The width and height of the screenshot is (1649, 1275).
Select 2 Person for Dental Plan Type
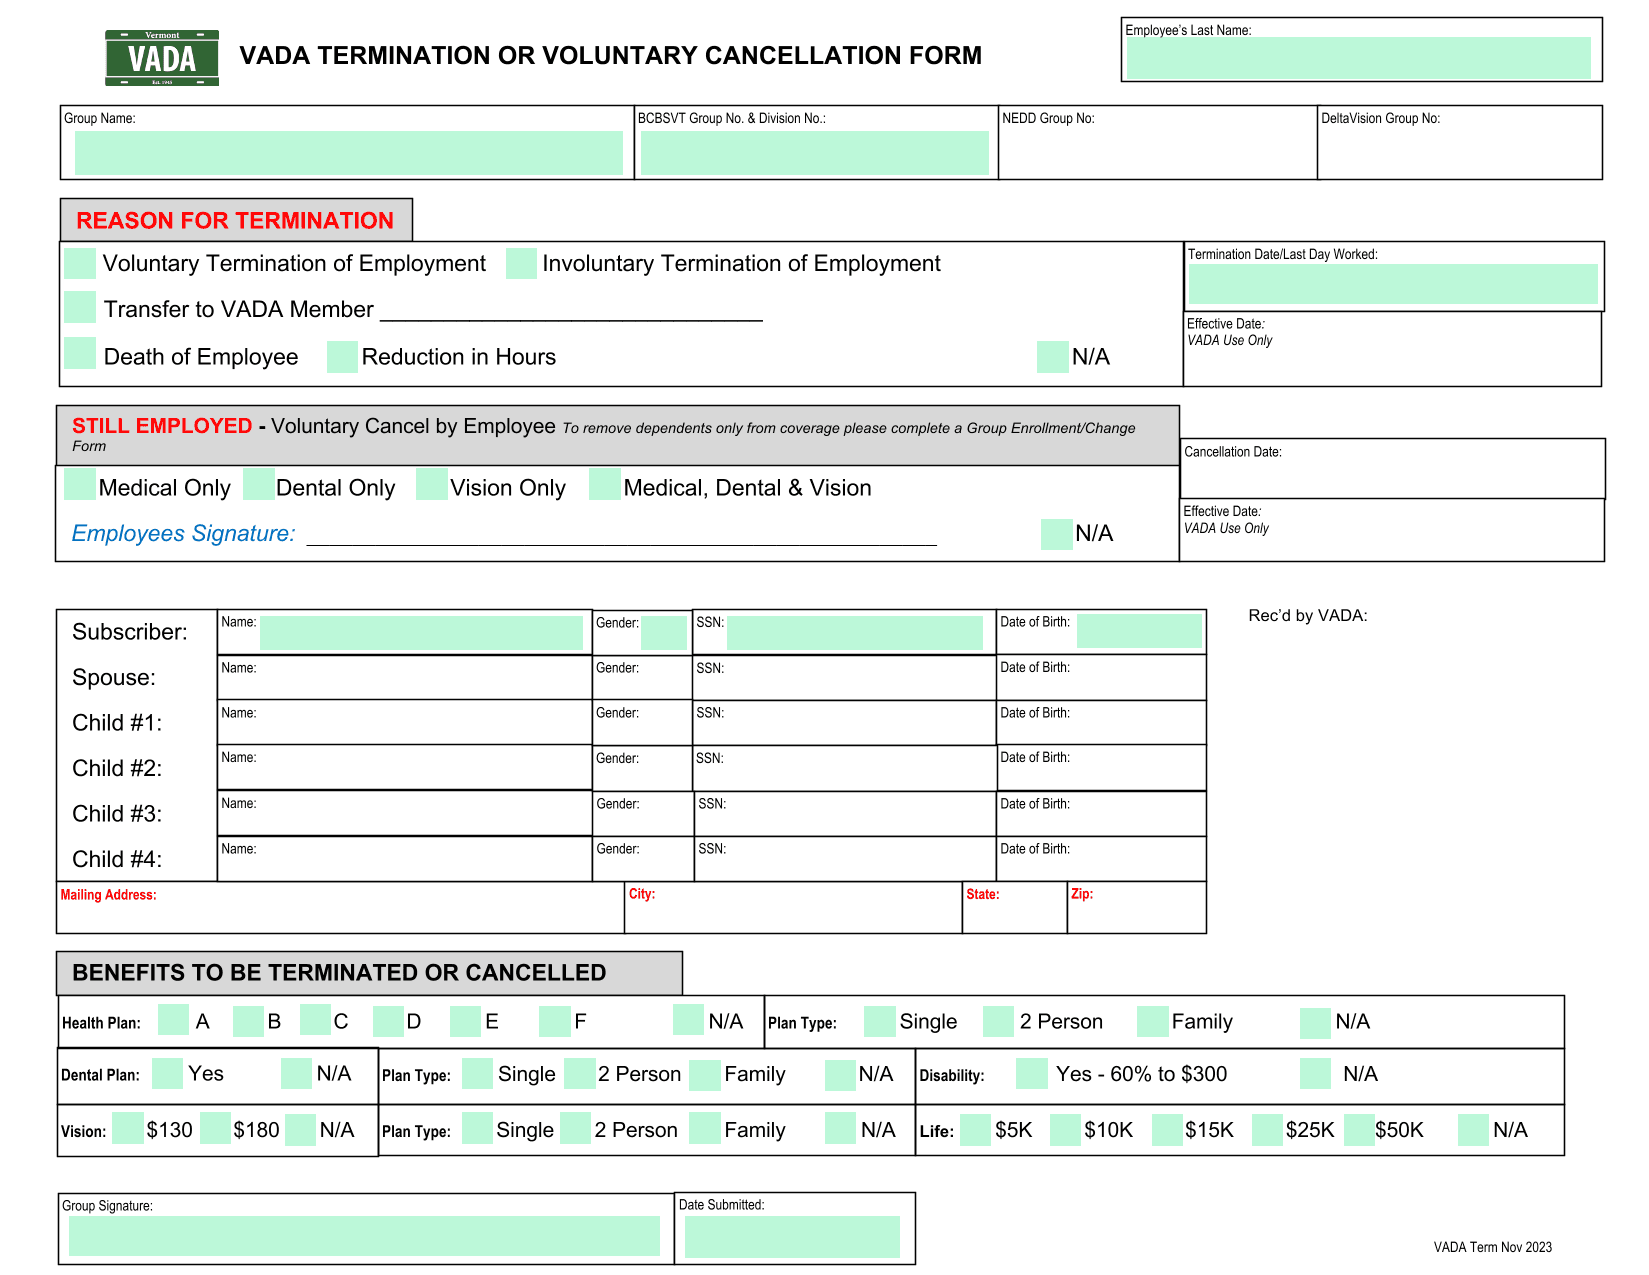[580, 1074]
